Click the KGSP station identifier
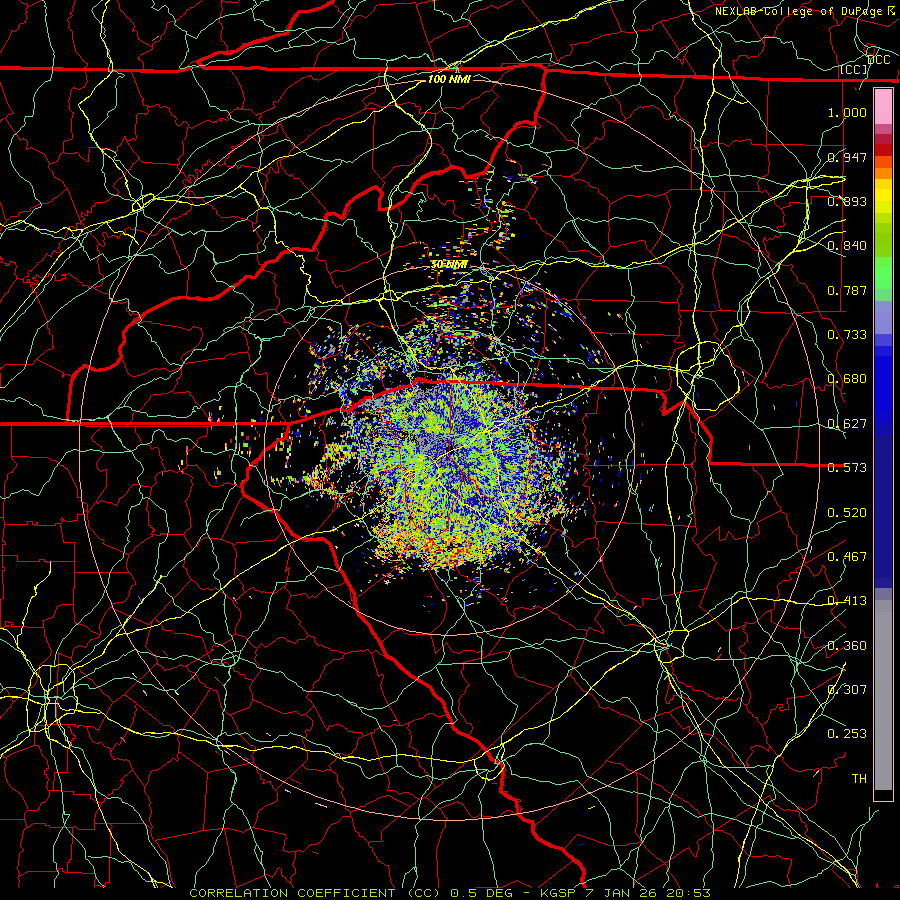This screenshot has width=900, height=900. point(558,893)
